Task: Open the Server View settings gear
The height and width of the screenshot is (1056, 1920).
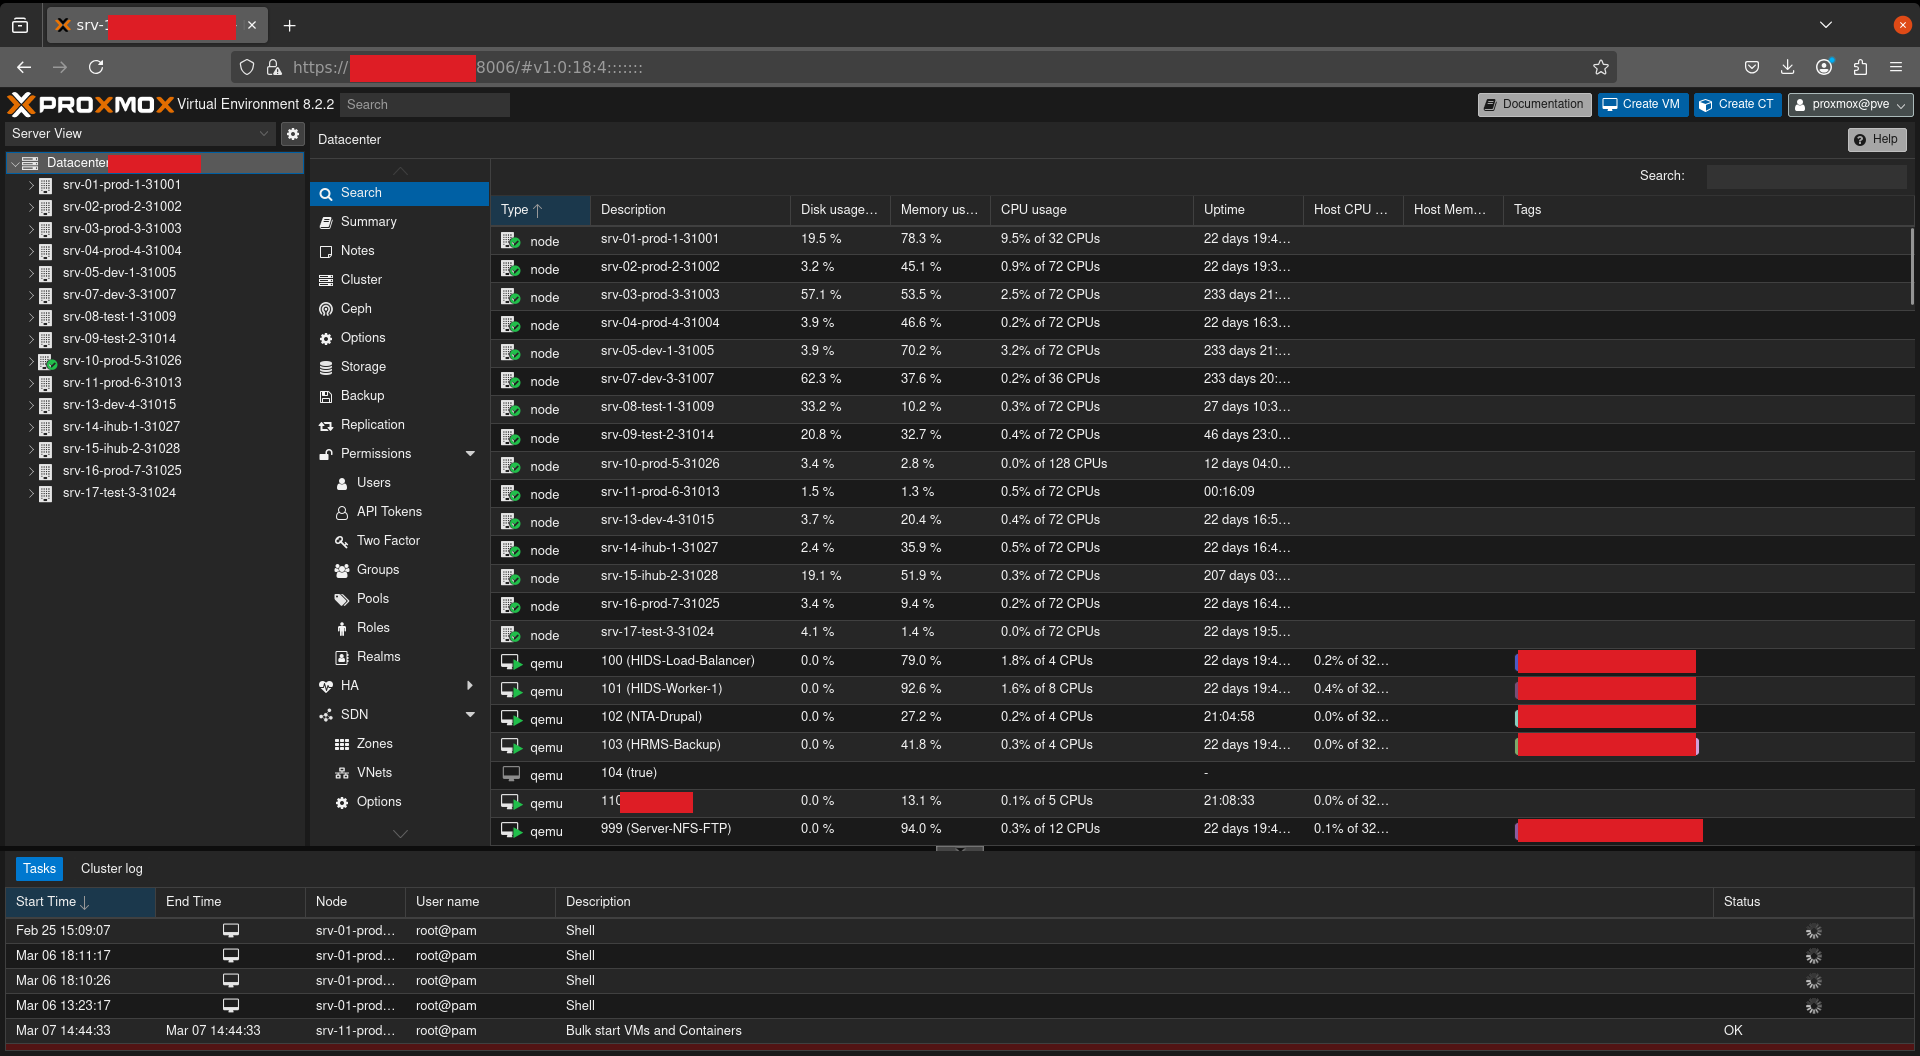Action: (293, 134)
